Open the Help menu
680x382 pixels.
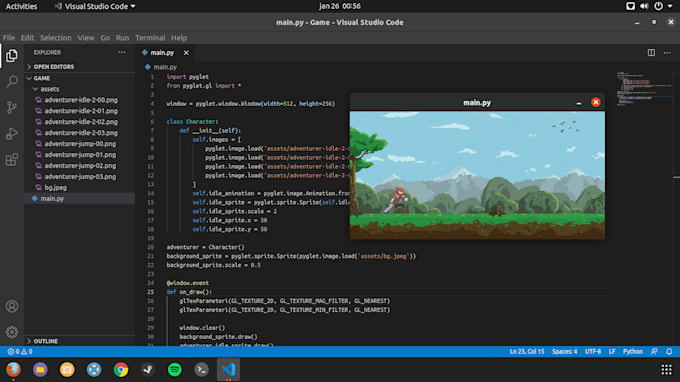(179, 38)
